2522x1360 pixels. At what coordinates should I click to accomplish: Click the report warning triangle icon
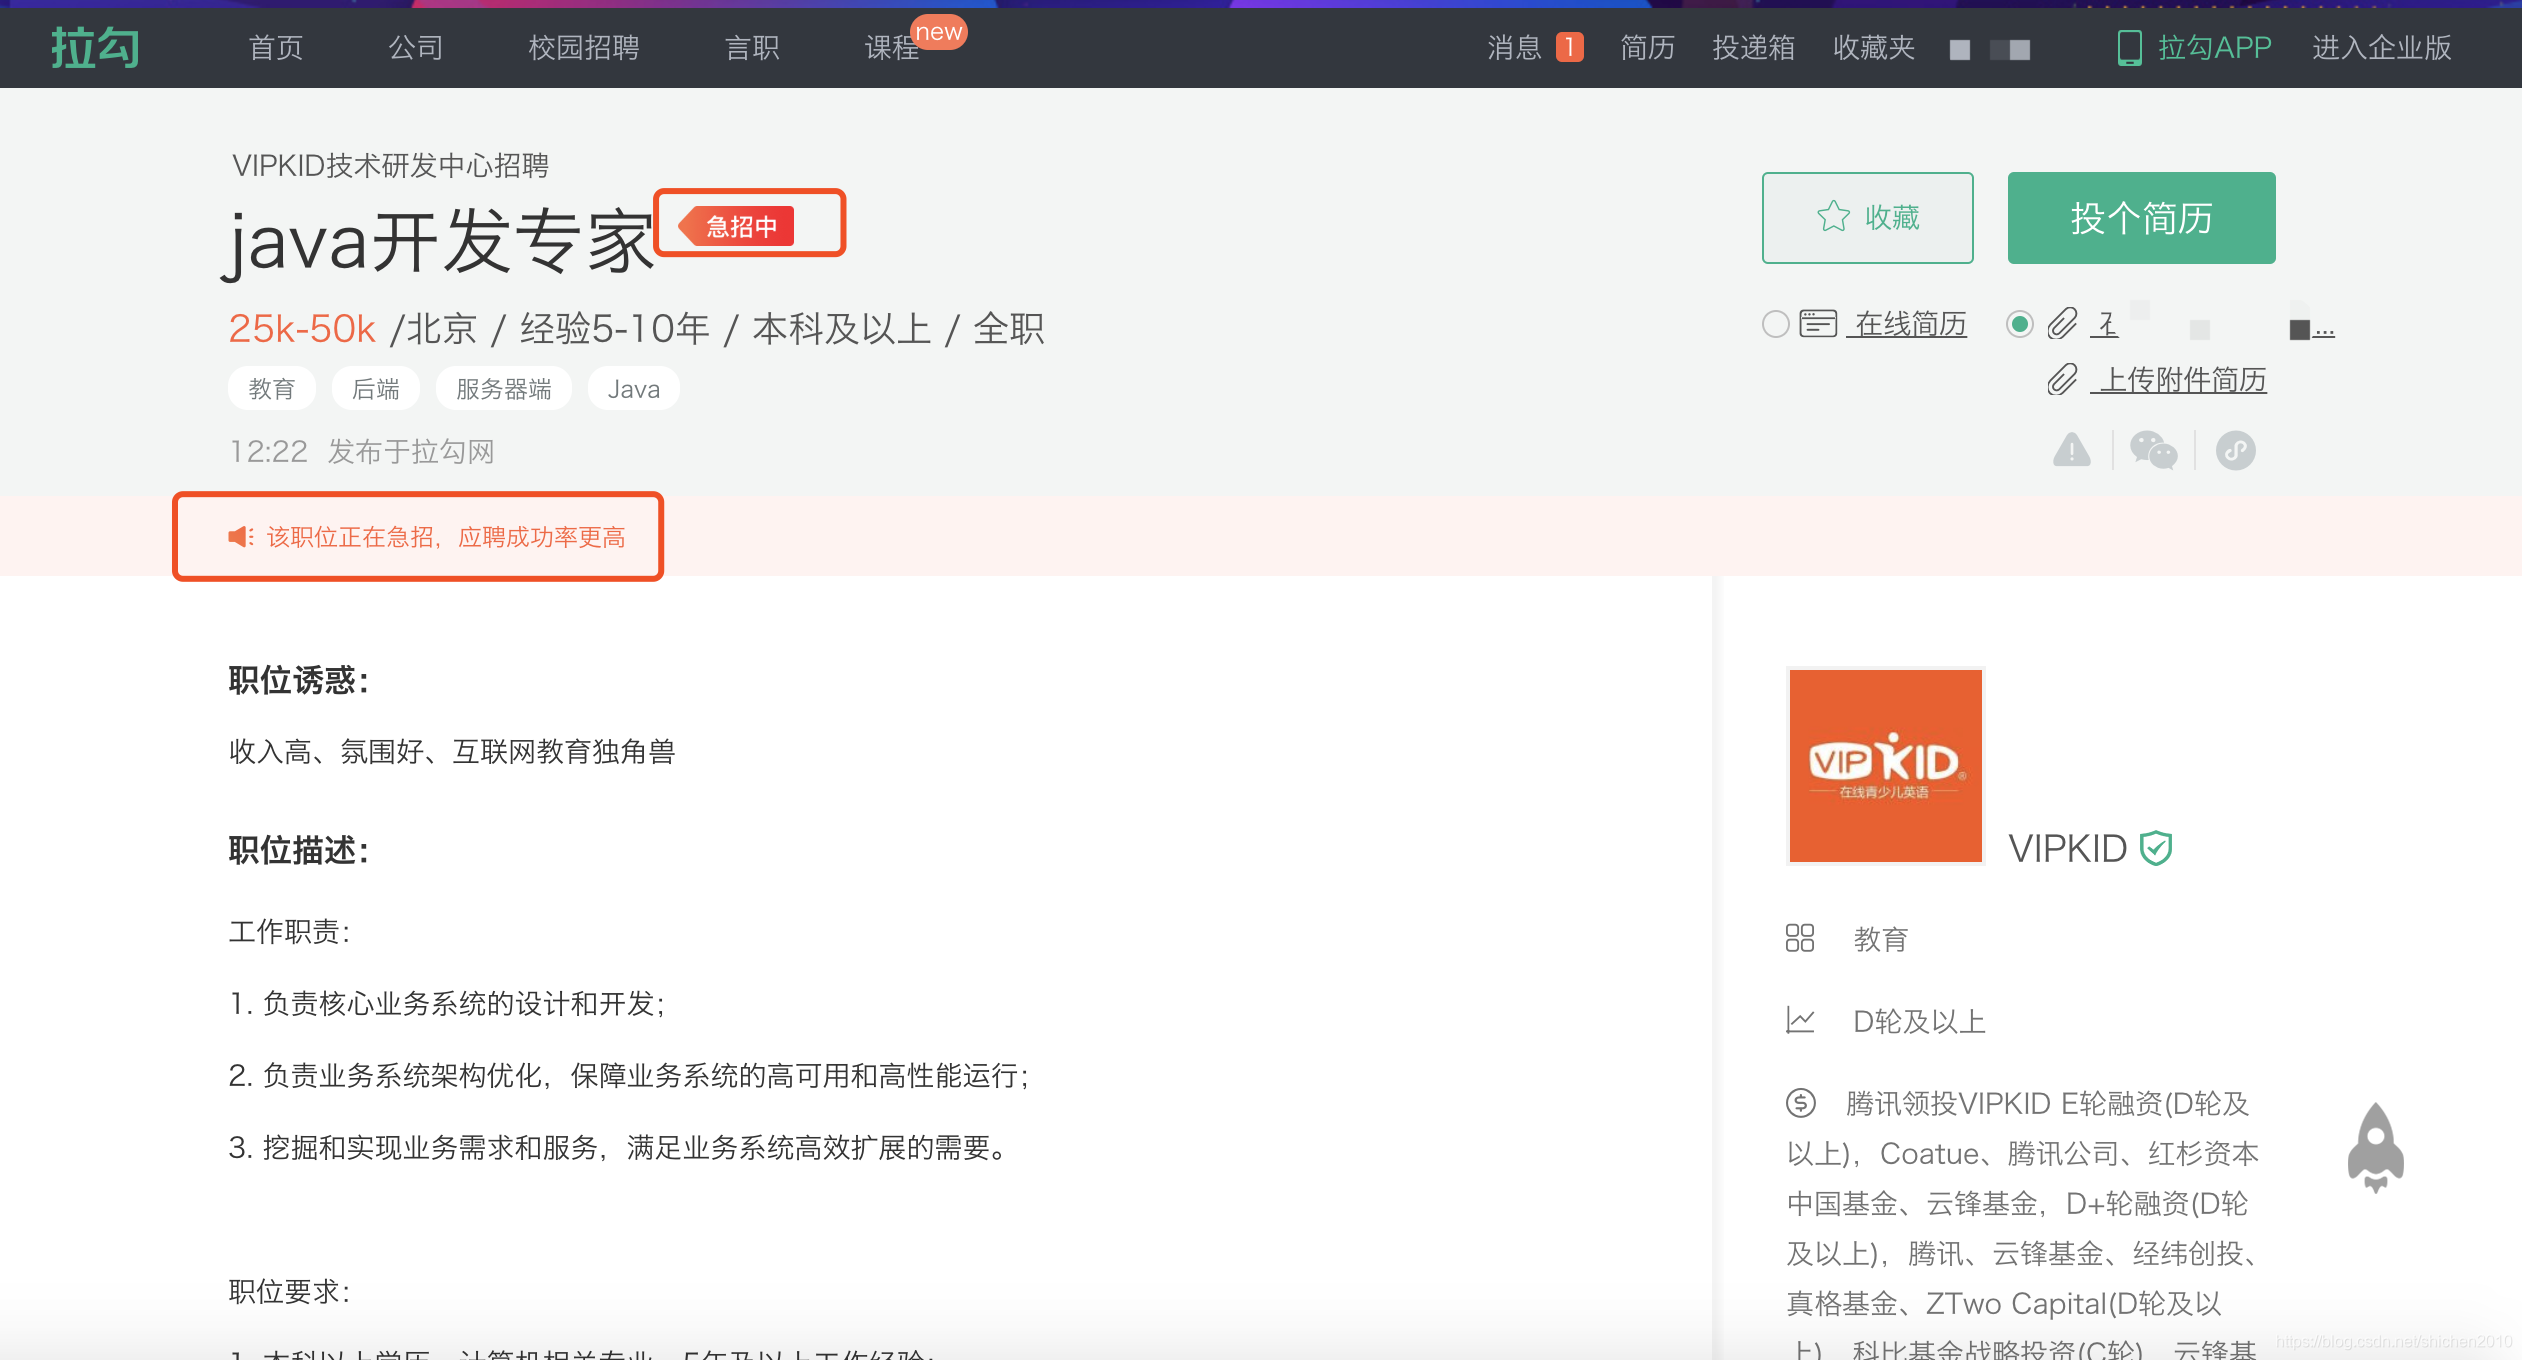point(2071,450)
